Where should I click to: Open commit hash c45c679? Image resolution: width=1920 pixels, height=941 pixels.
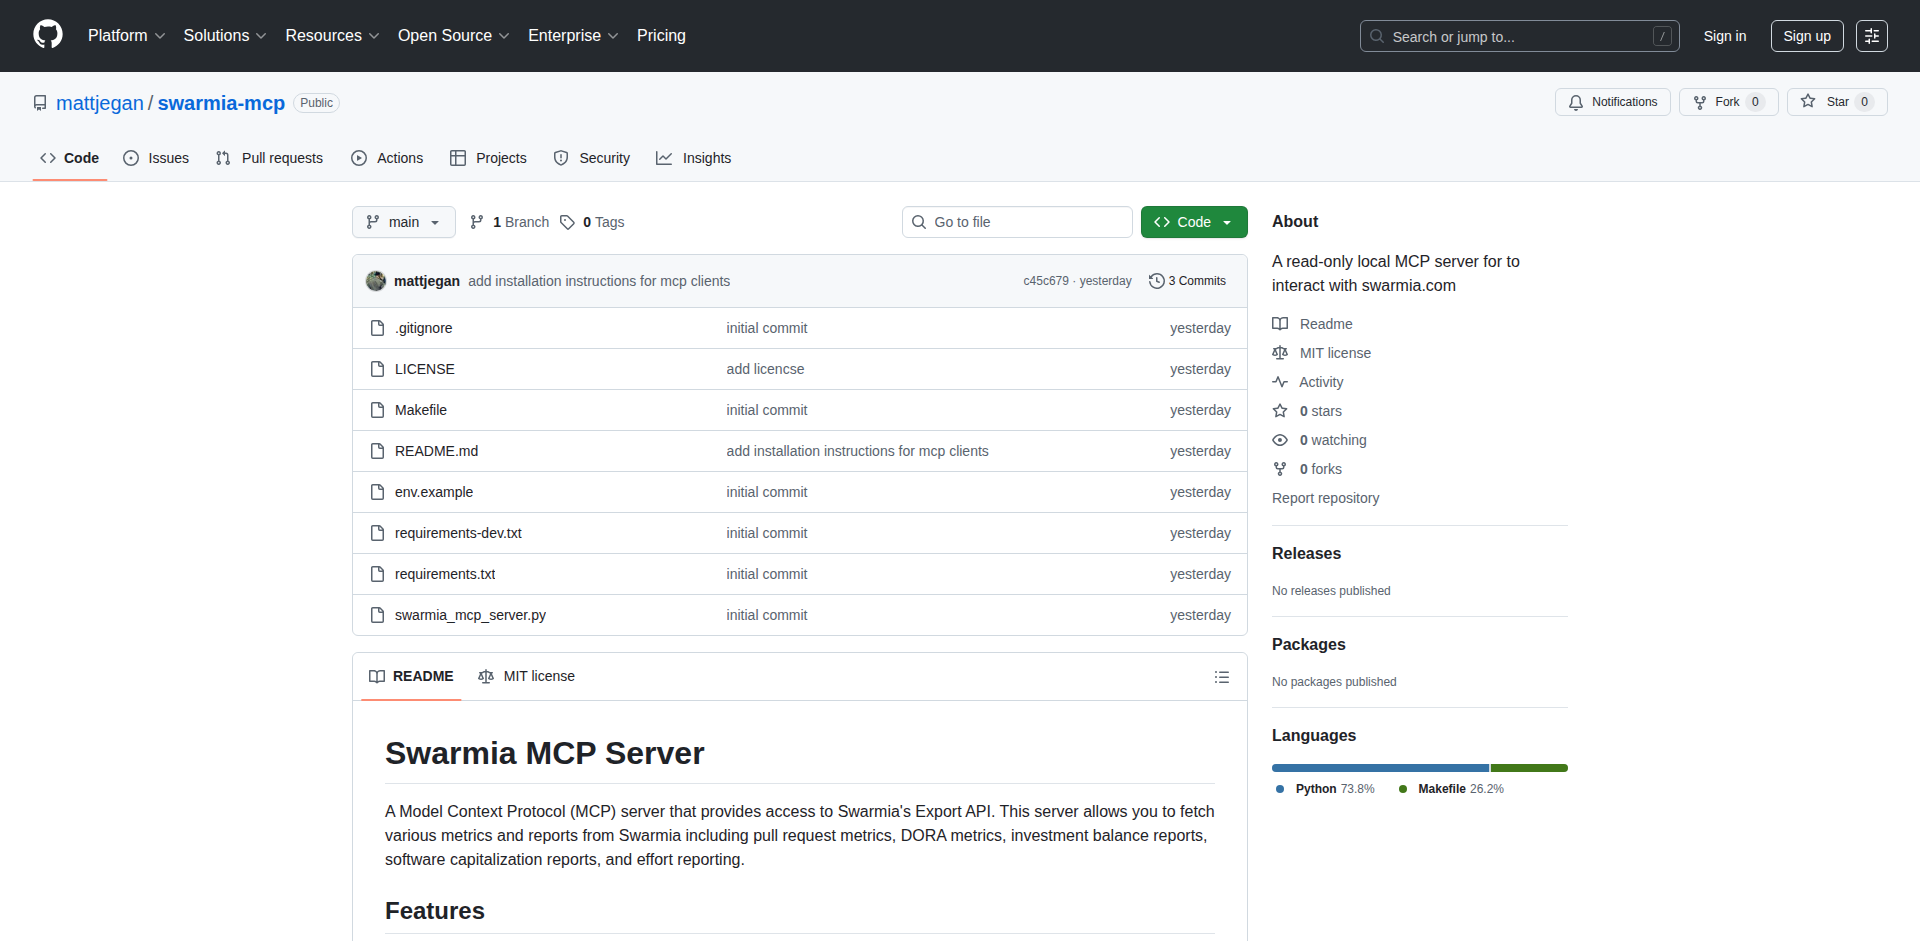click(1046, 281)
